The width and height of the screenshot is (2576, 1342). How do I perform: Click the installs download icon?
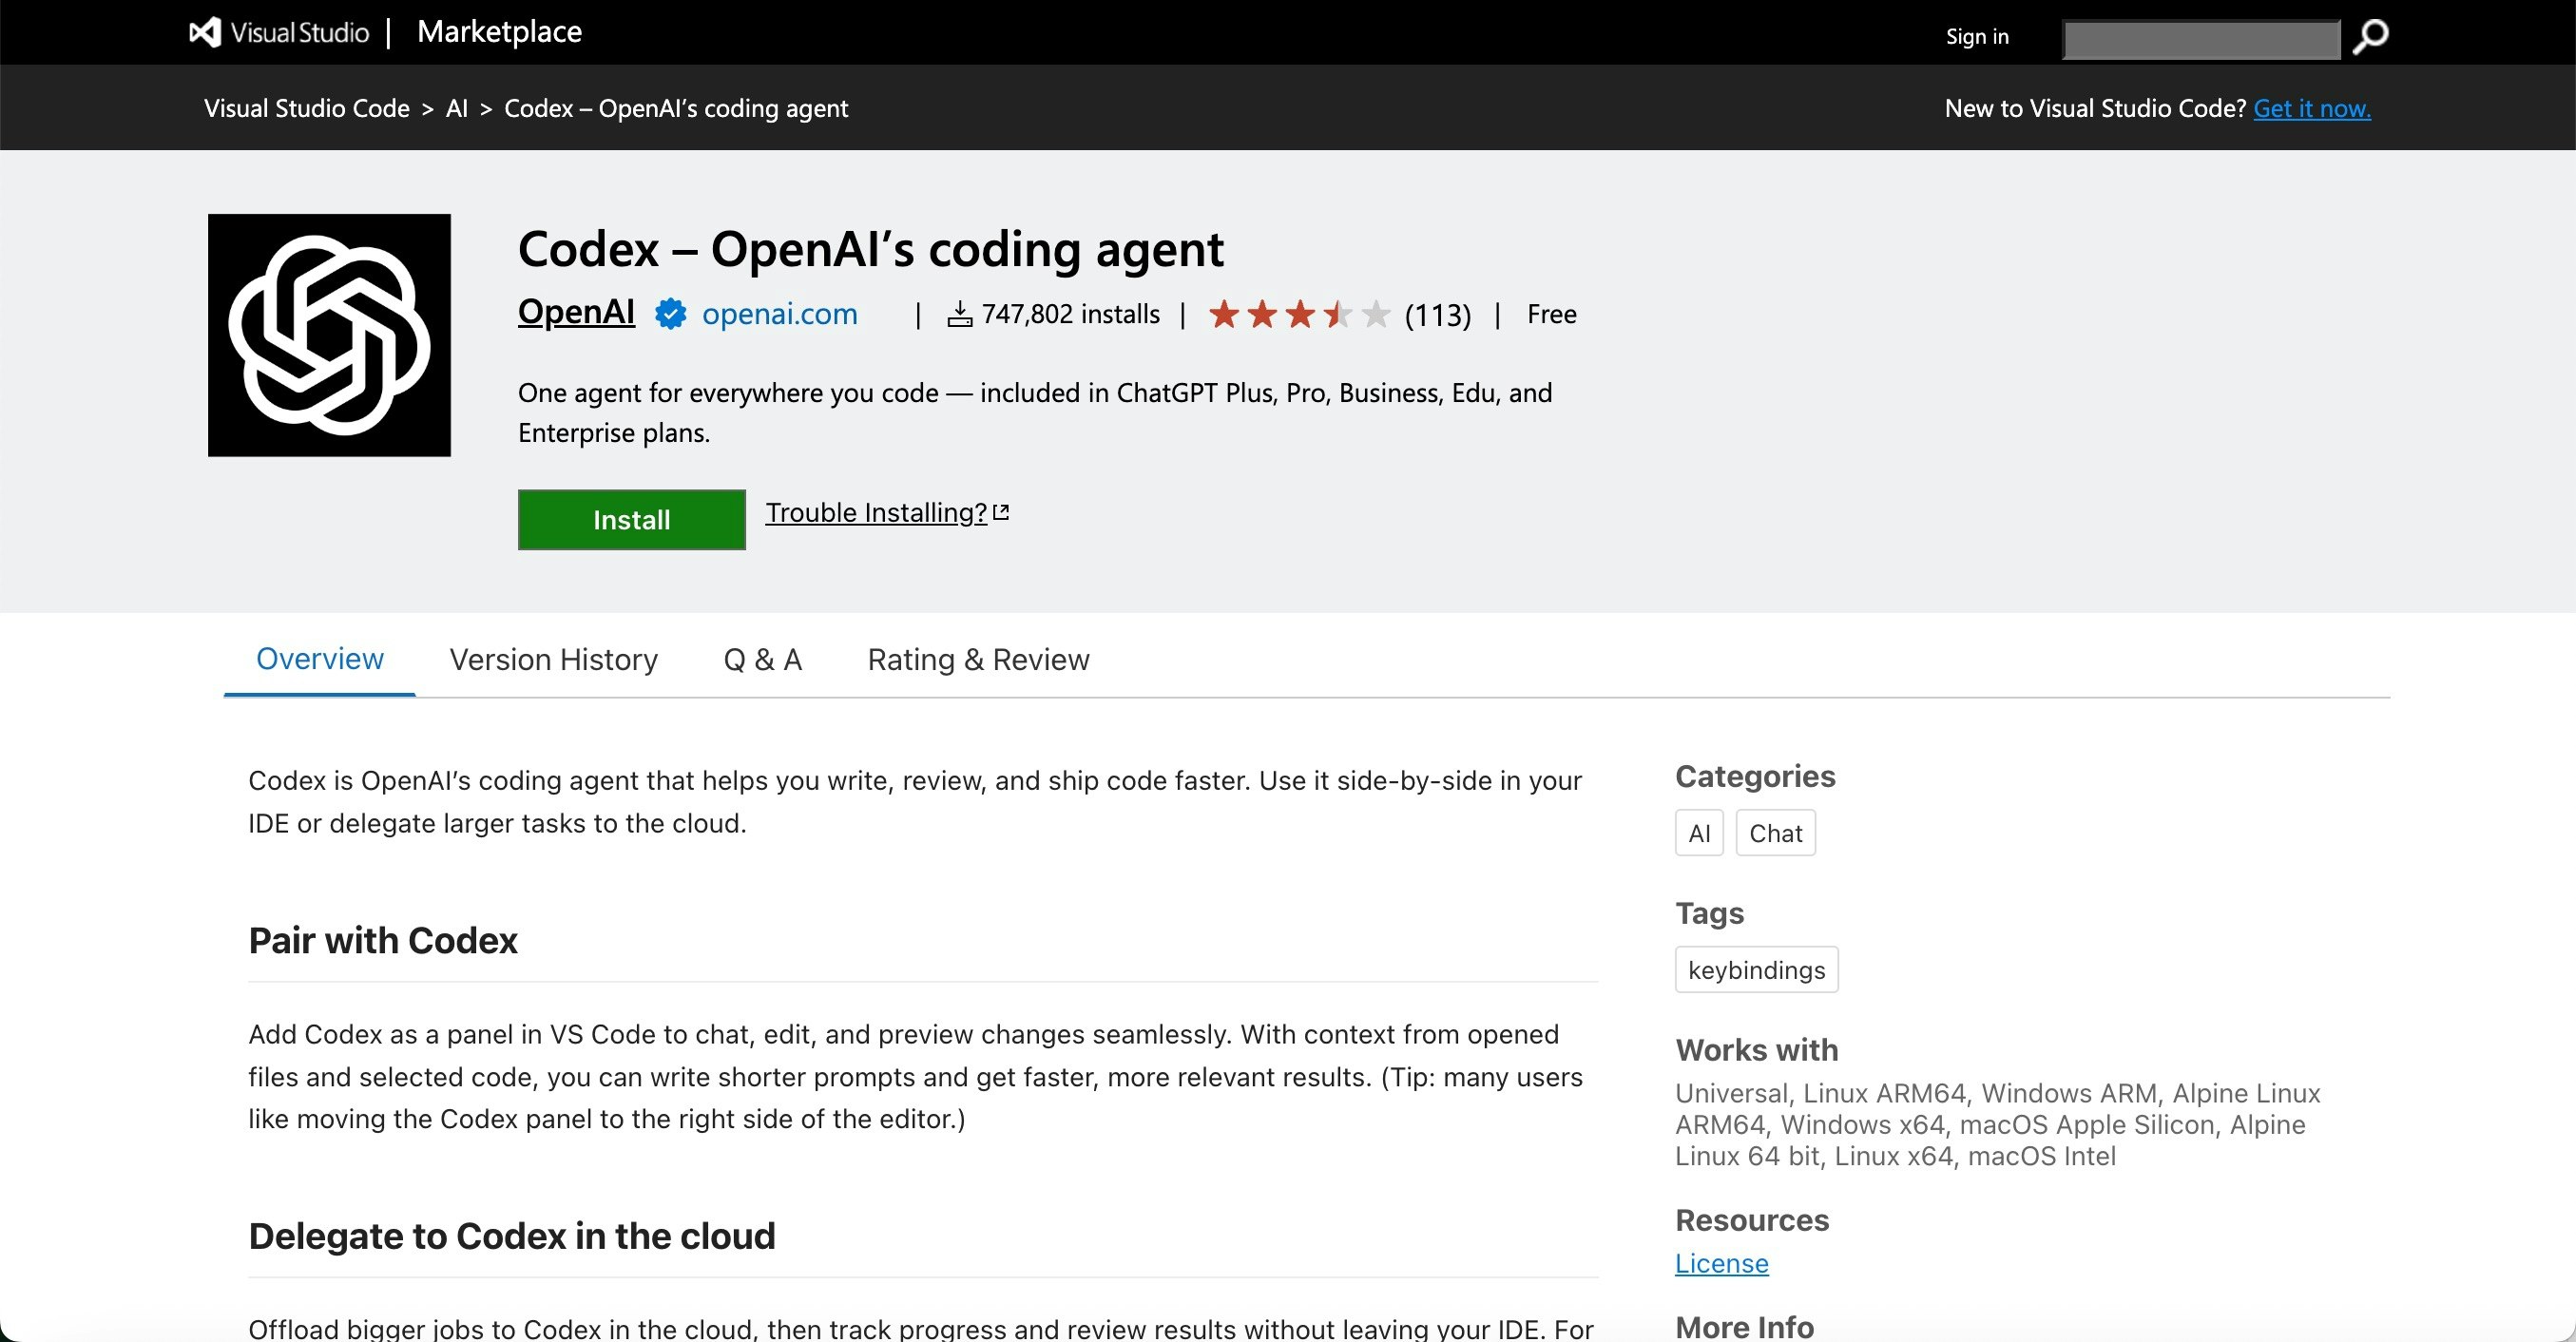click(x=959, y=315)
